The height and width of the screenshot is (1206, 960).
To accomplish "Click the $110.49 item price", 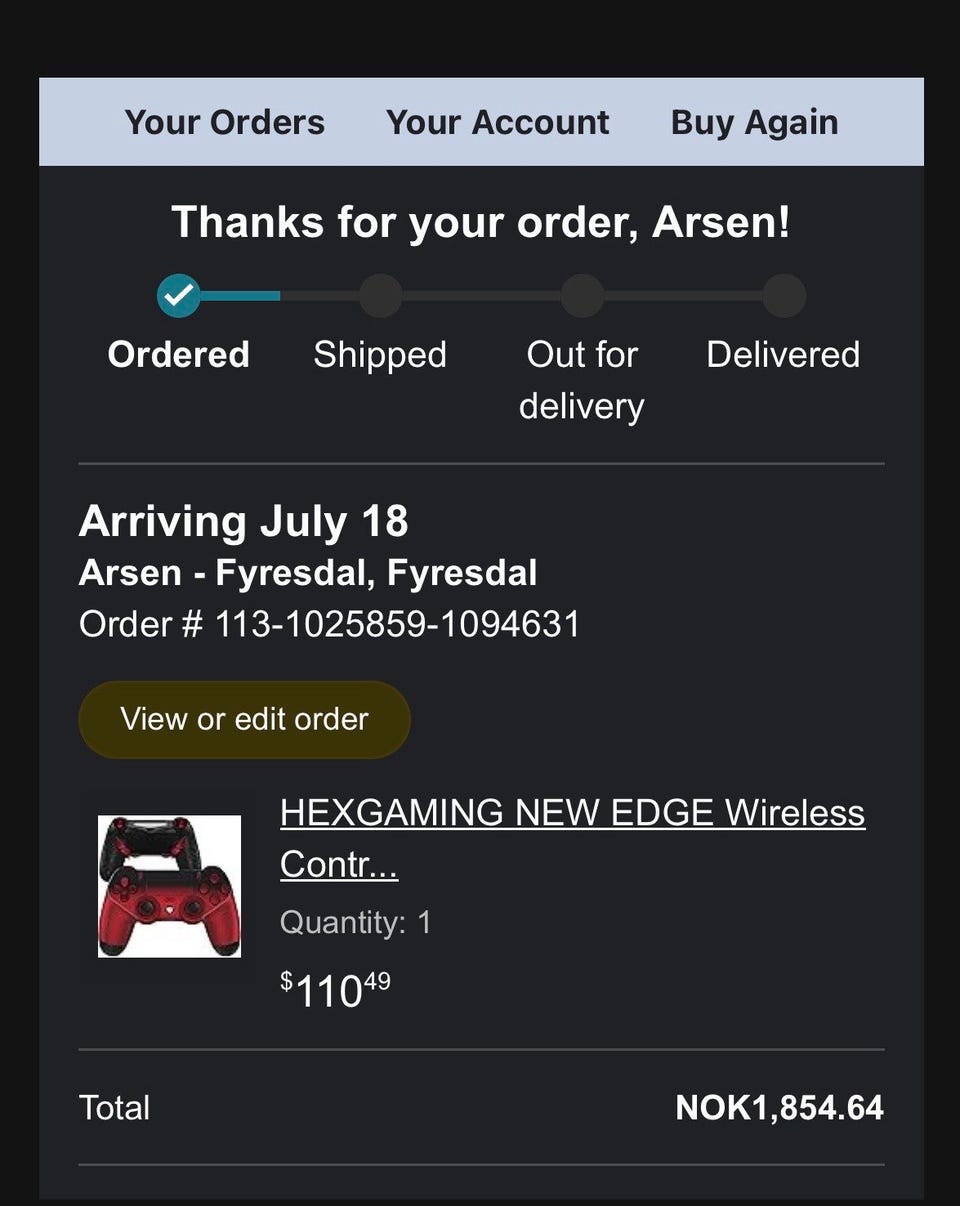I will [x=335, y=990].
